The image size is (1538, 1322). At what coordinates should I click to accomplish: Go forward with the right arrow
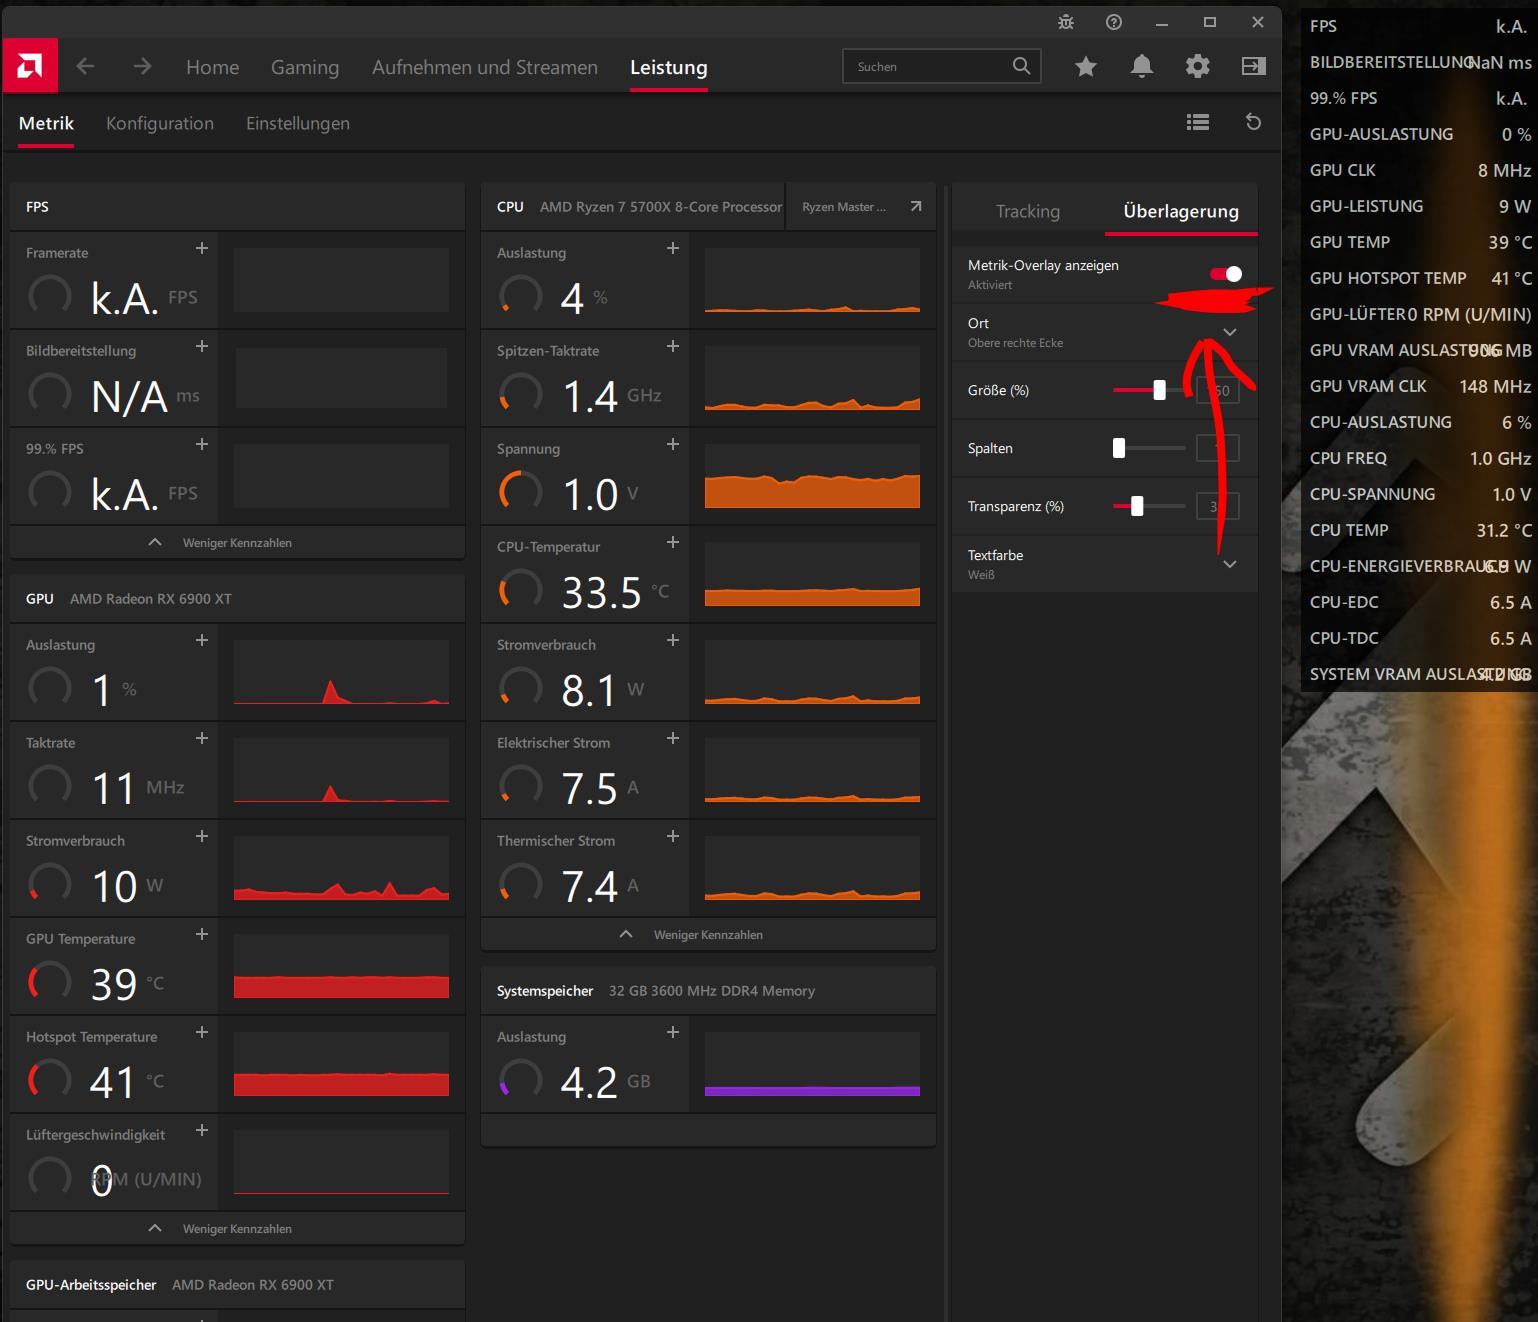click(142, 67)
